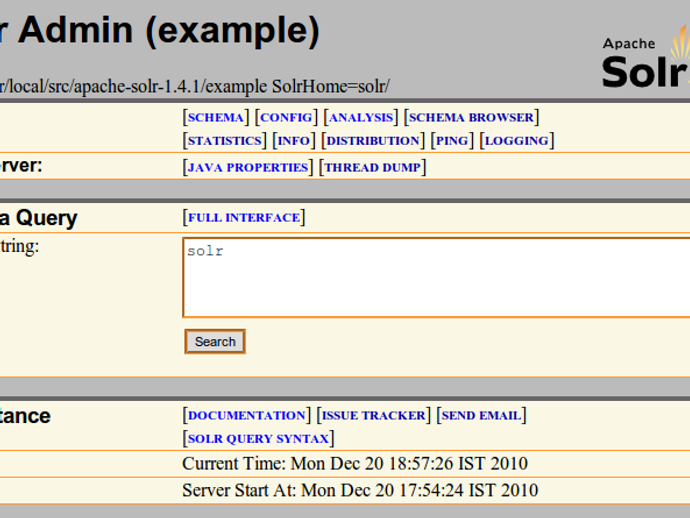Click the Search button
The width and height of the screenshot is (690, 518).
click(215, 342)
